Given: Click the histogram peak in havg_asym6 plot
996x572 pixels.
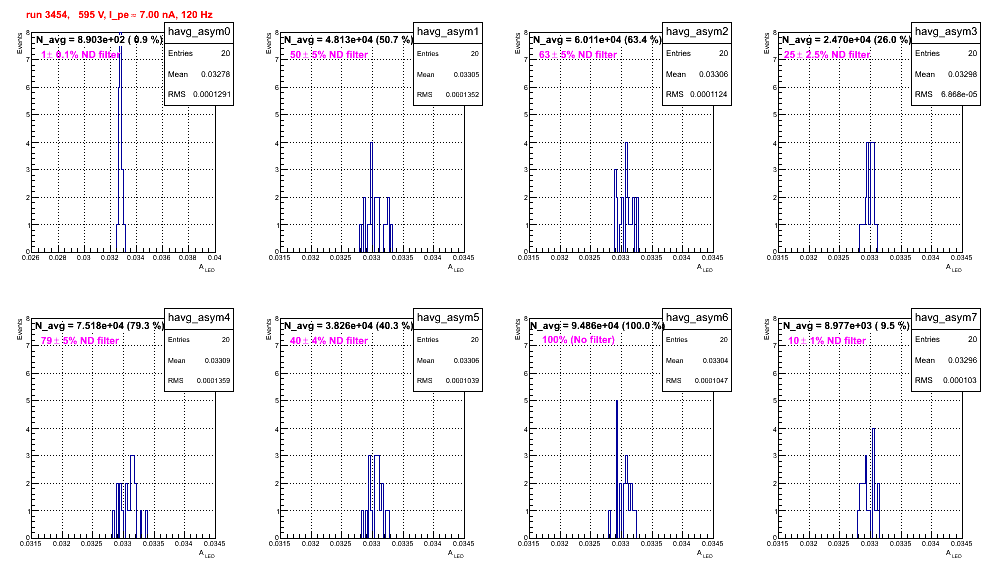Looking at the screenshot, I should 617,469.
